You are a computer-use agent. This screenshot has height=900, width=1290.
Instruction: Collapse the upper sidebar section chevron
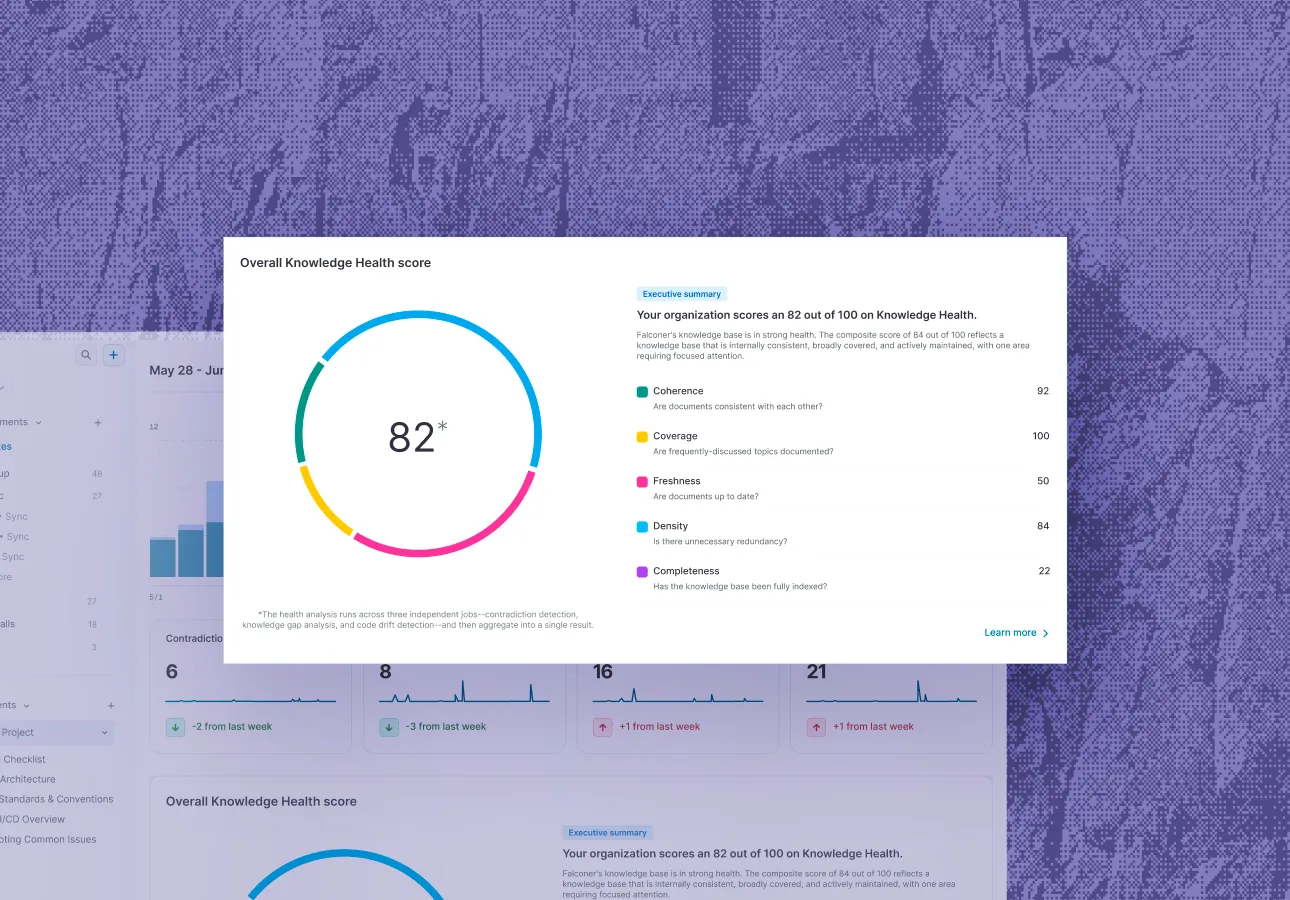pyautogui.click(x=38, y=423)
